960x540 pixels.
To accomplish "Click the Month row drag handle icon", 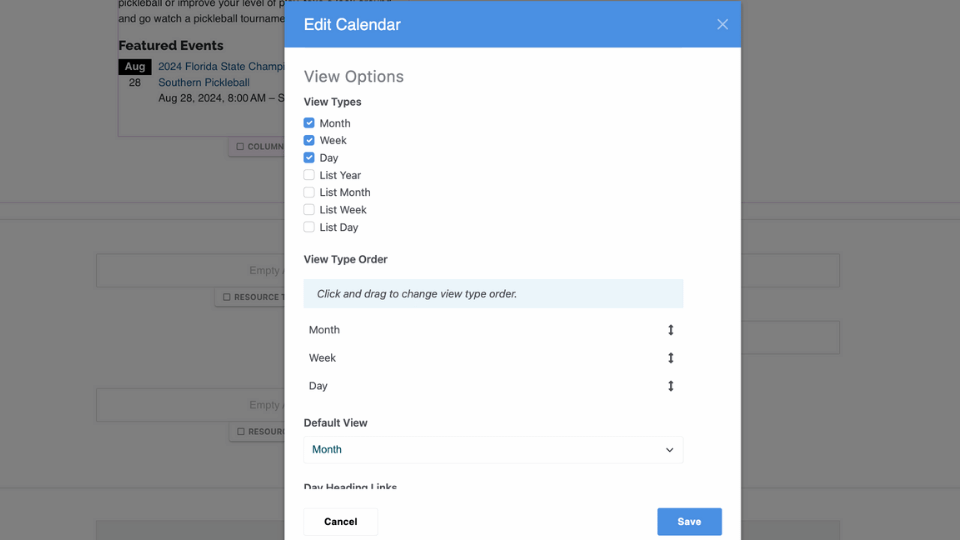I will pyautogui.click(x=671, y=330).
